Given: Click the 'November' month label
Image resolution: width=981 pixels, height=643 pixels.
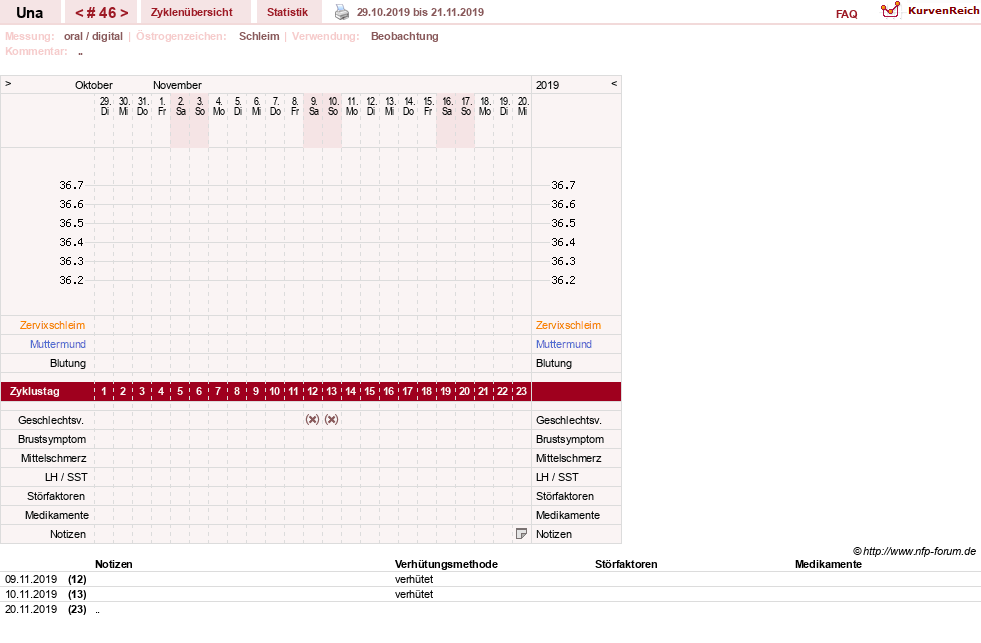Looking at the screenshot, I should [177, 85].
